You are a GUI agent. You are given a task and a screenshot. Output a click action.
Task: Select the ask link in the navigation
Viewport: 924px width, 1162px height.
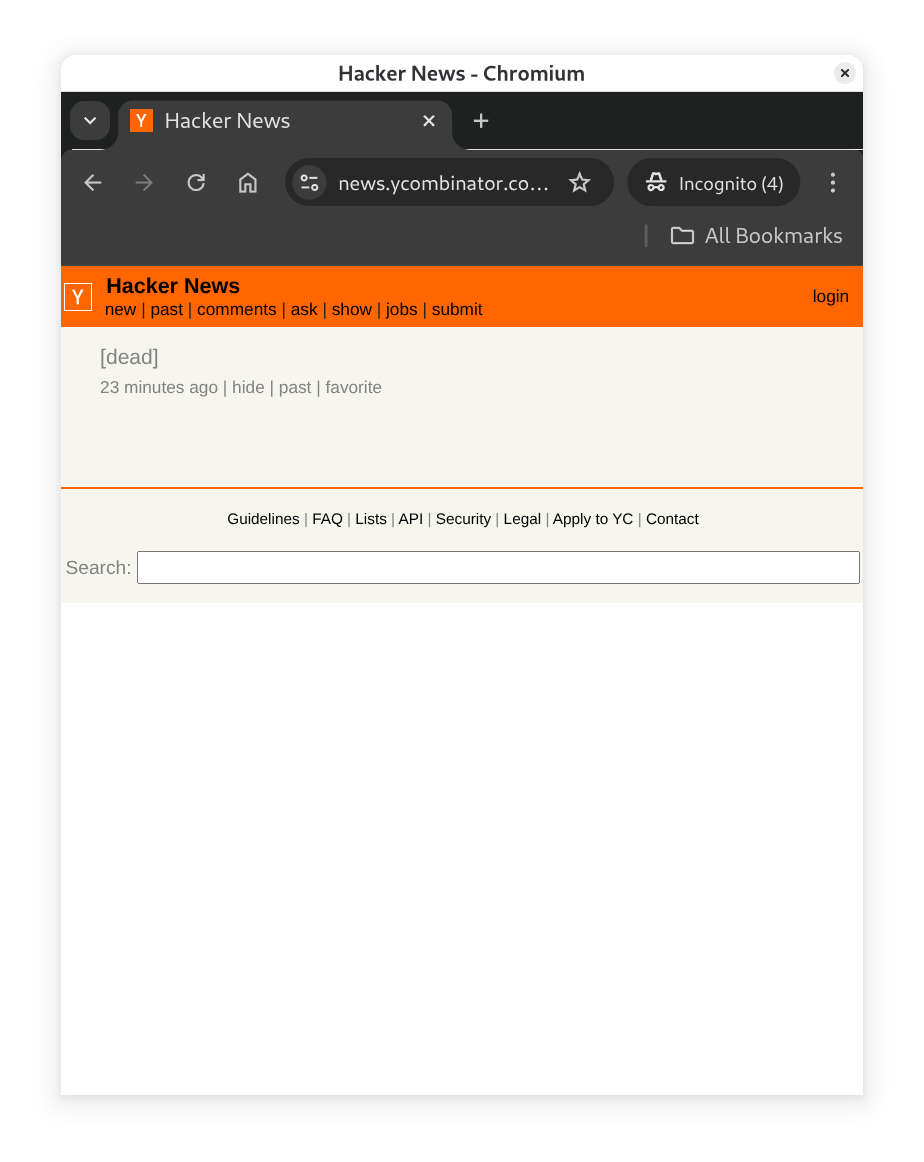pyautogui.click(x=304, y=309)
